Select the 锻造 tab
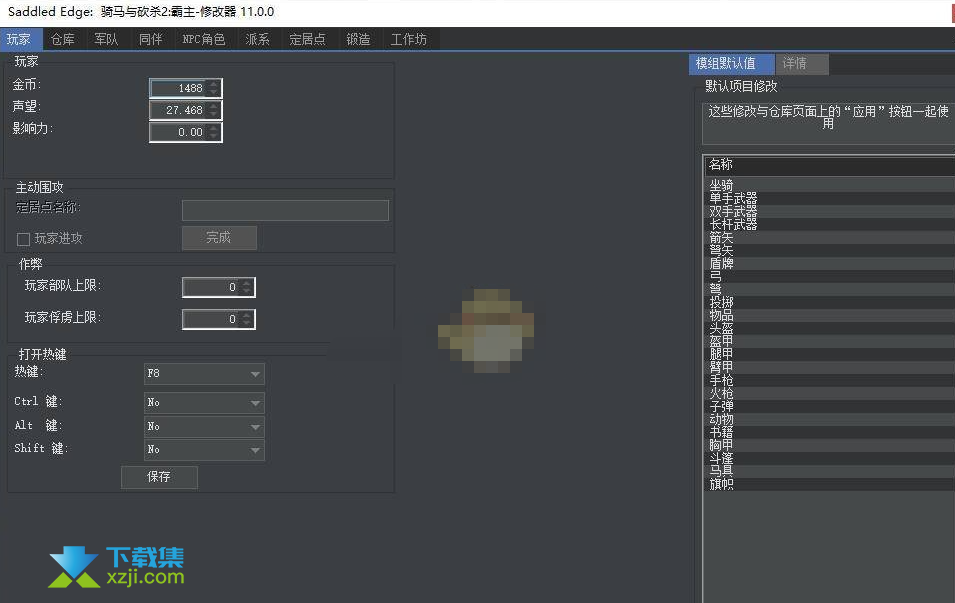Image resolution: width=955 pixels, height=603 pixels. click(358, 40)
